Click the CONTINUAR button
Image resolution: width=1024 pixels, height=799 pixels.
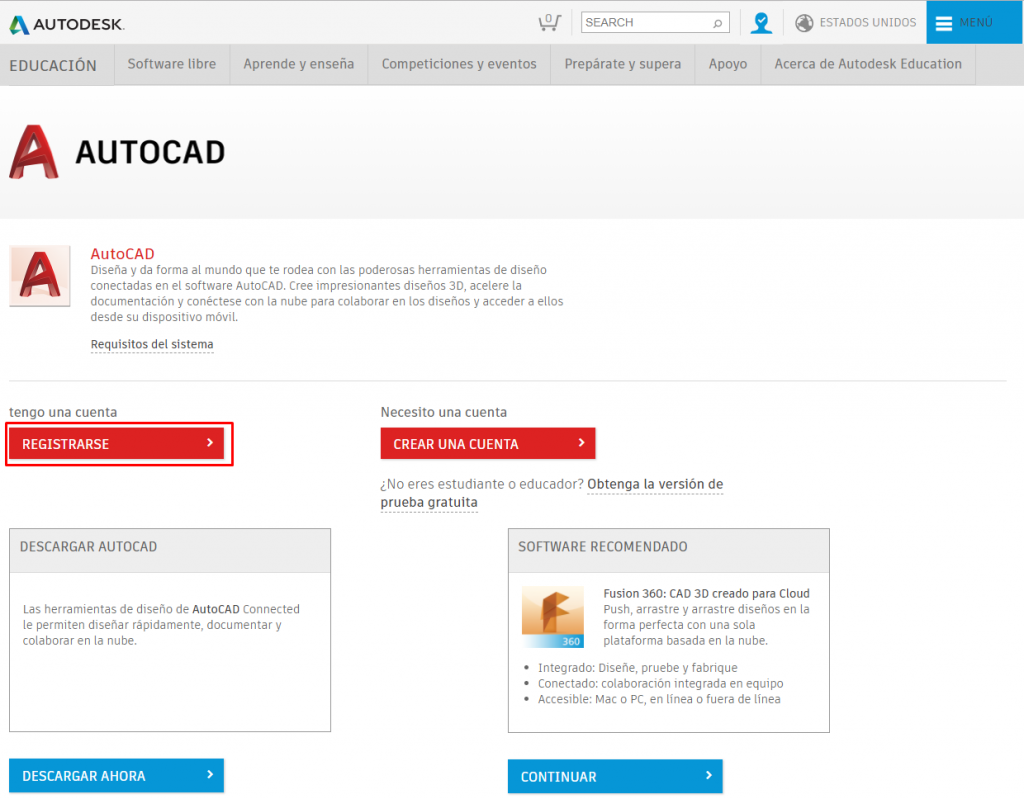[615, 776]
